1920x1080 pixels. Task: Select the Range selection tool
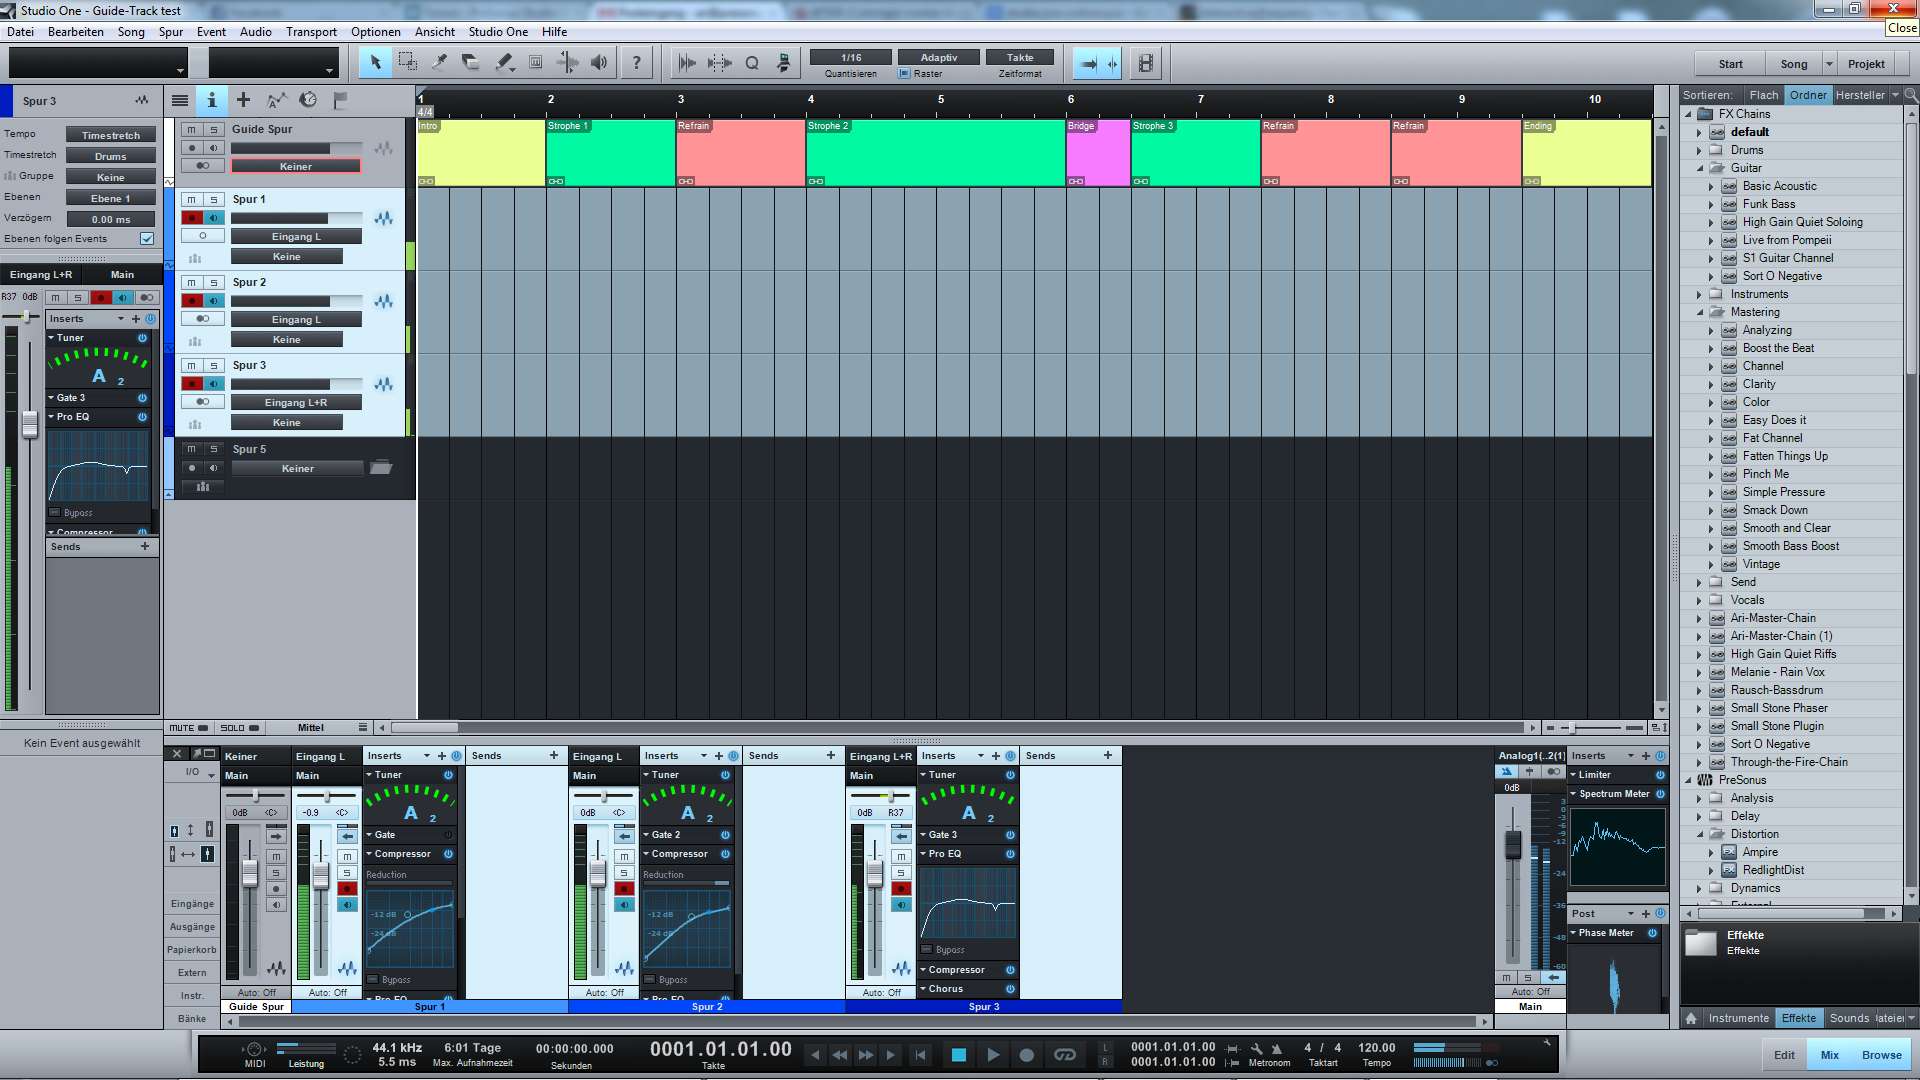click(x=407, y=63)
